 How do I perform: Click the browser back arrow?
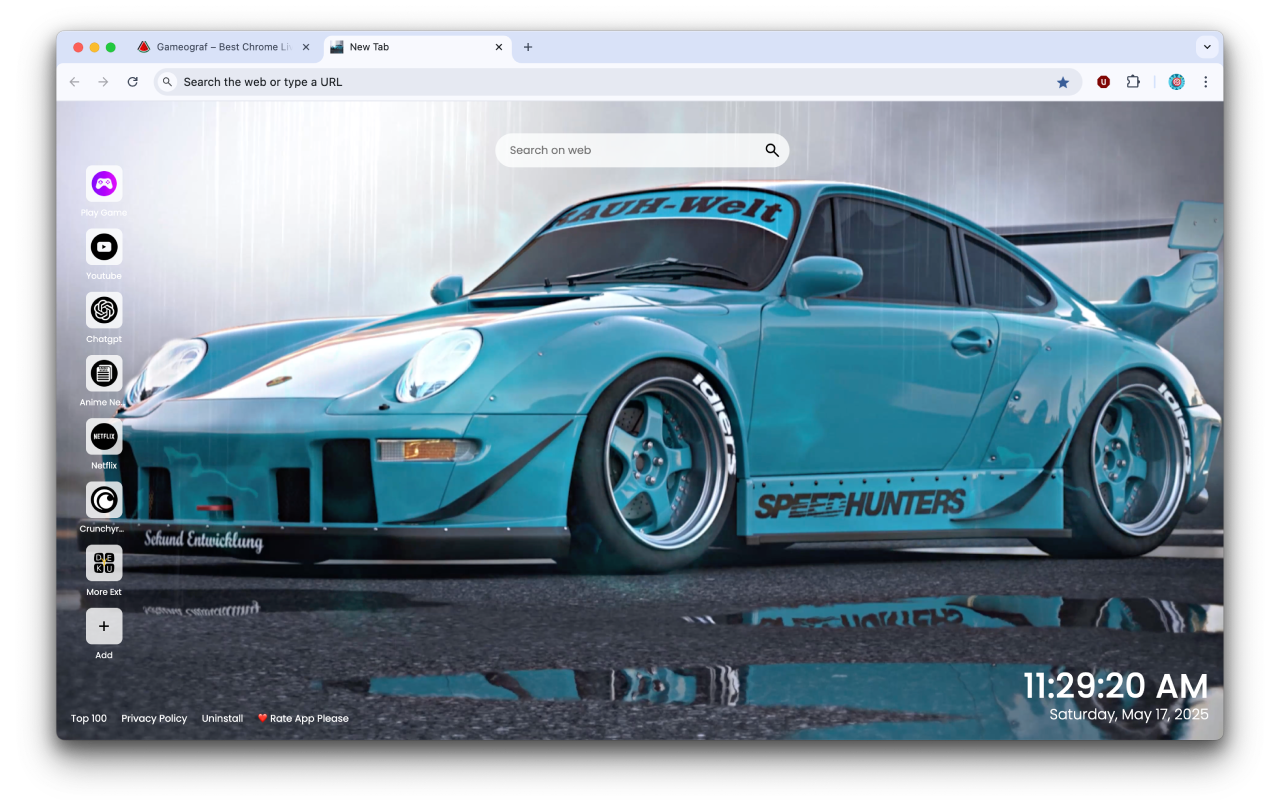(x=74, y=82)
